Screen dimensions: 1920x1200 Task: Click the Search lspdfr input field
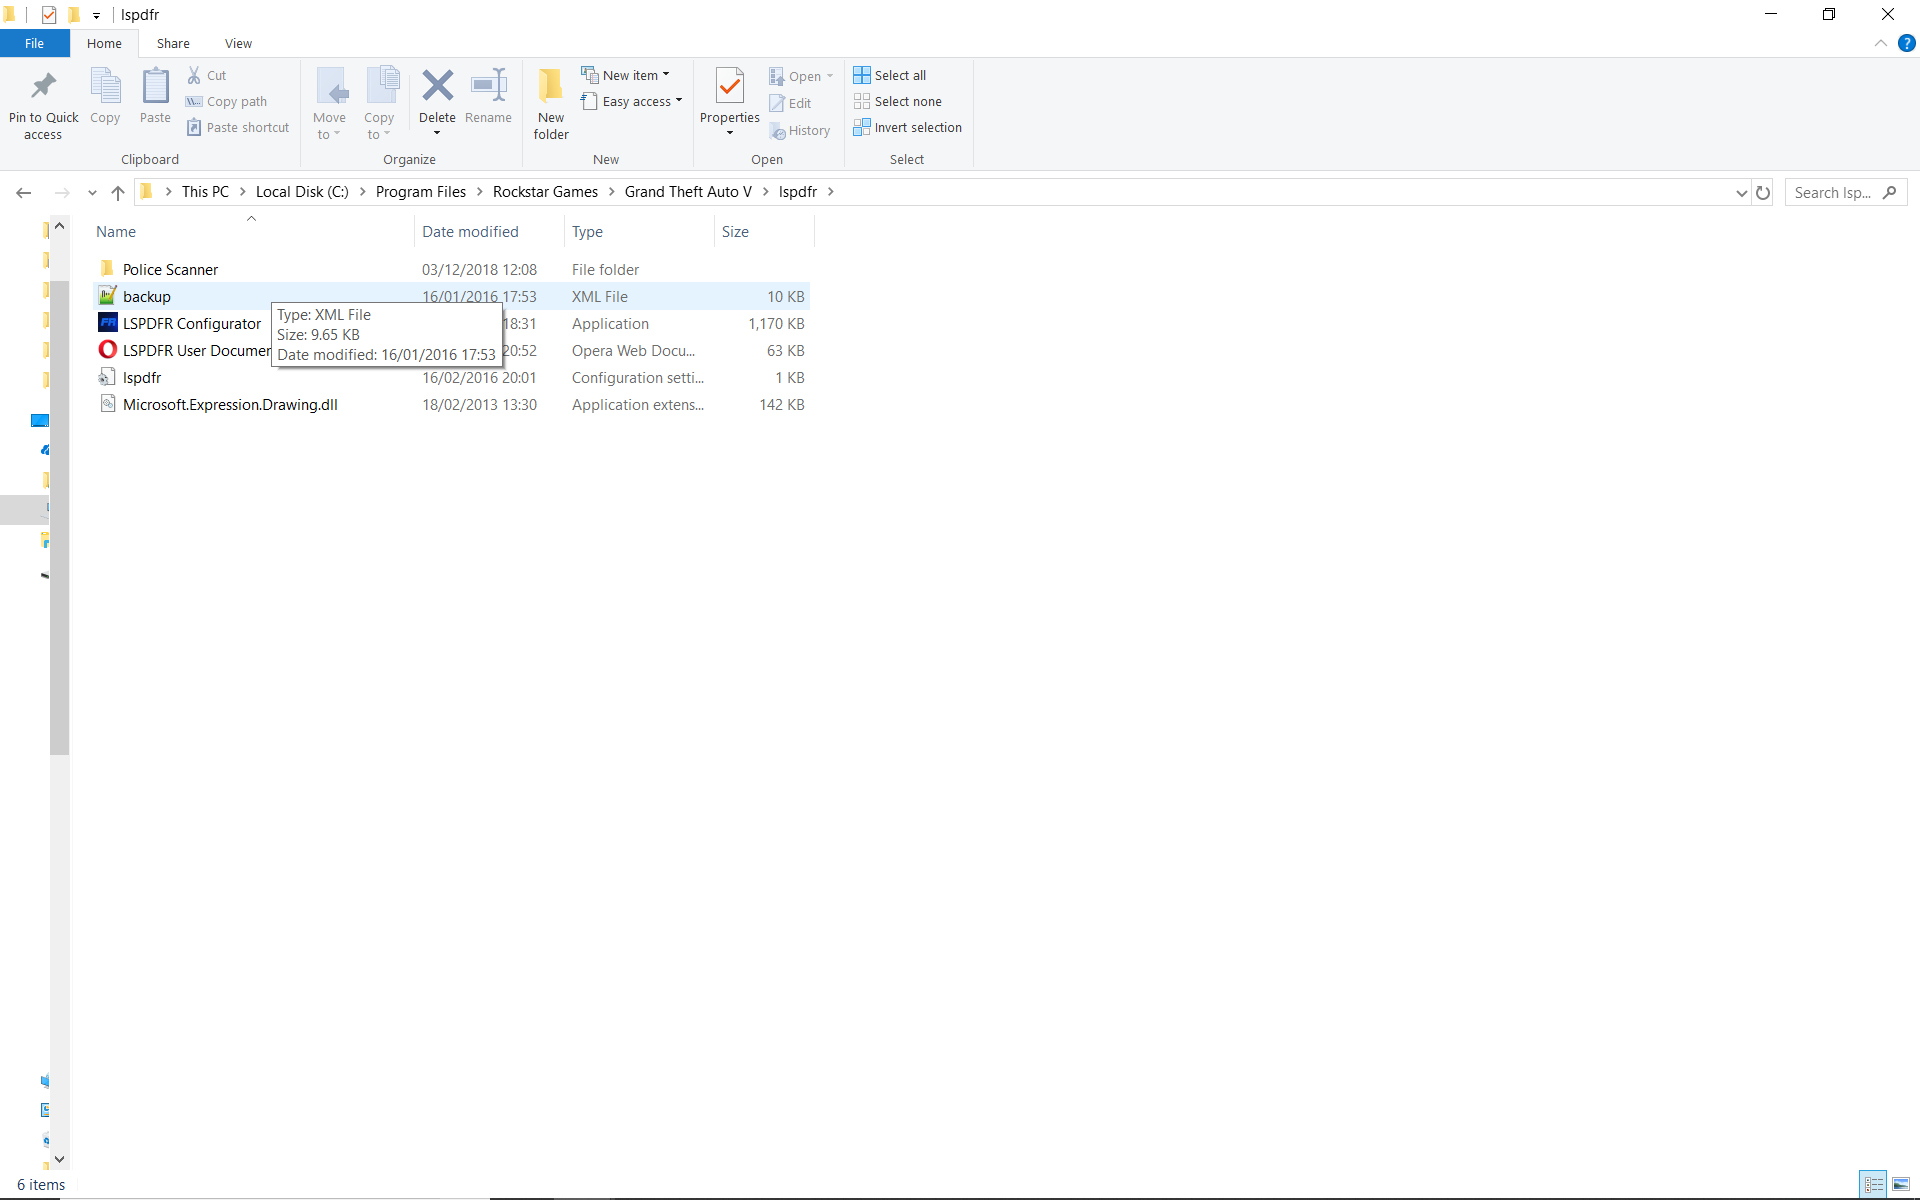[x=1835, y=193]
